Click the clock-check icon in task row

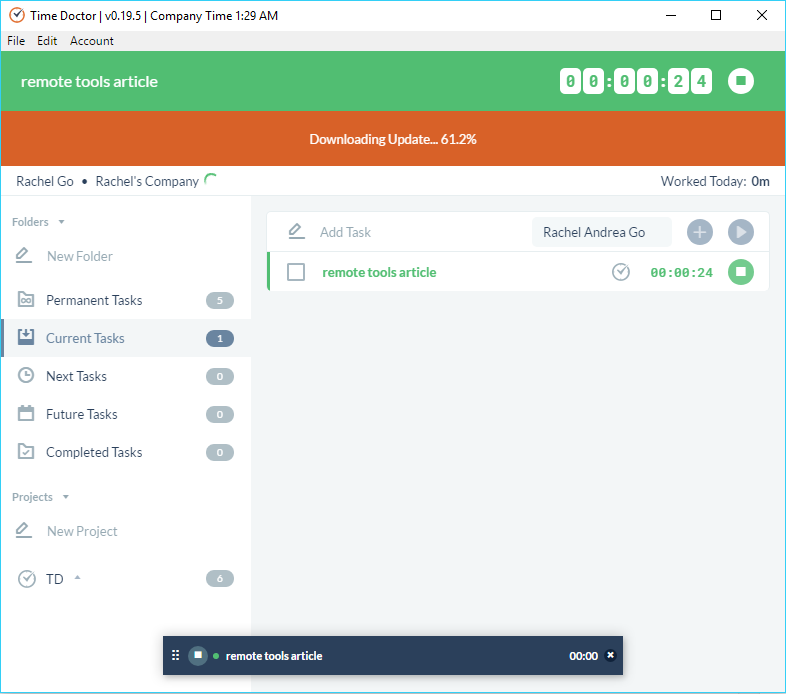point(621,272)
